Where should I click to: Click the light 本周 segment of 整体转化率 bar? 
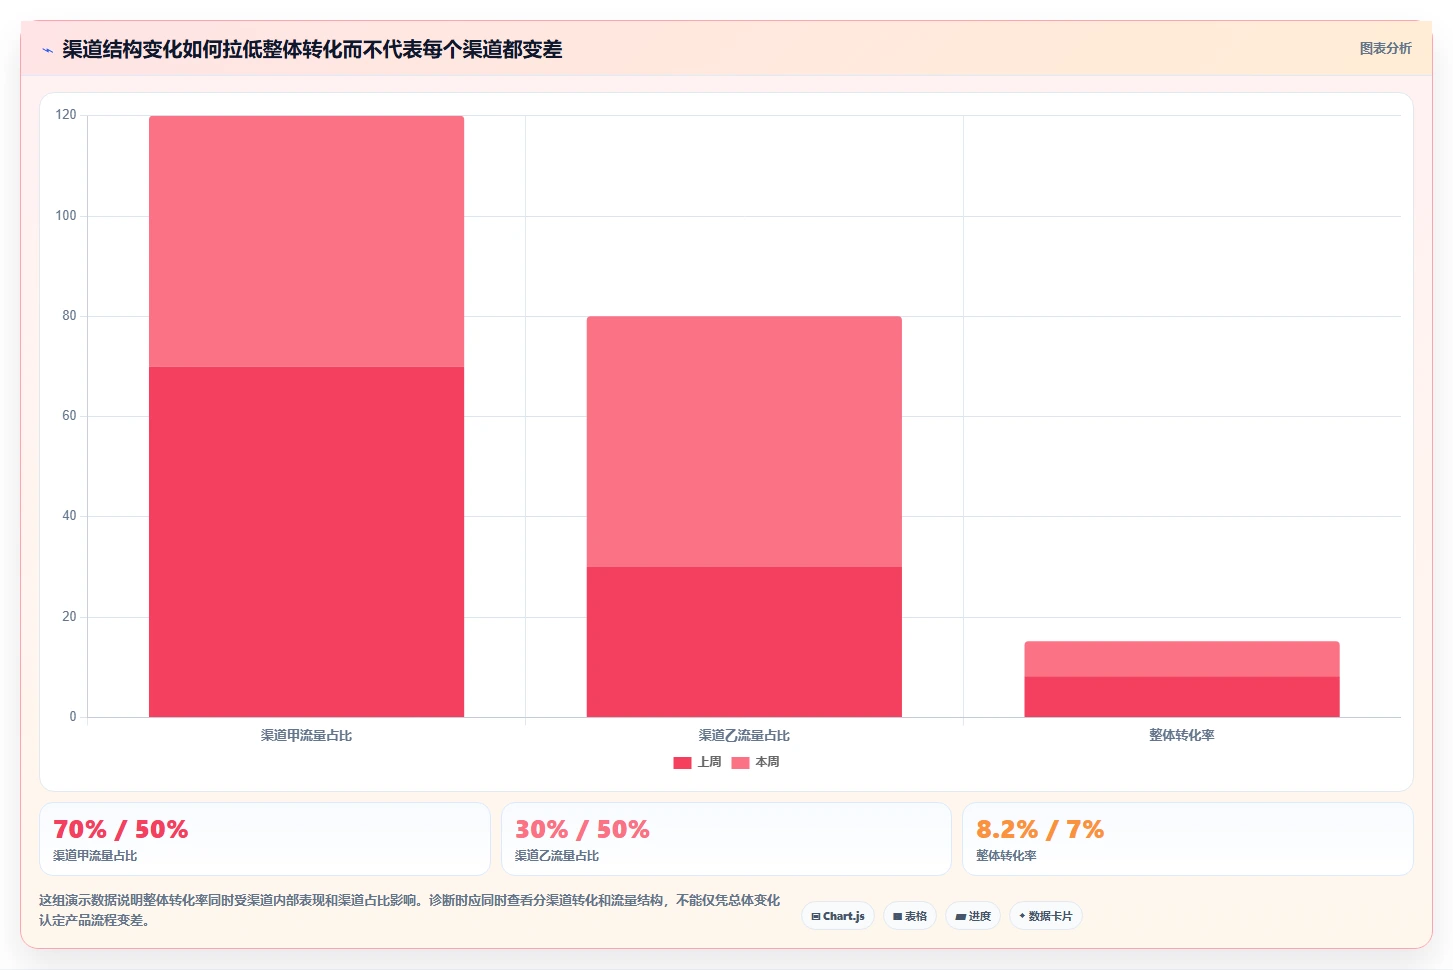tap(1182, 659)
